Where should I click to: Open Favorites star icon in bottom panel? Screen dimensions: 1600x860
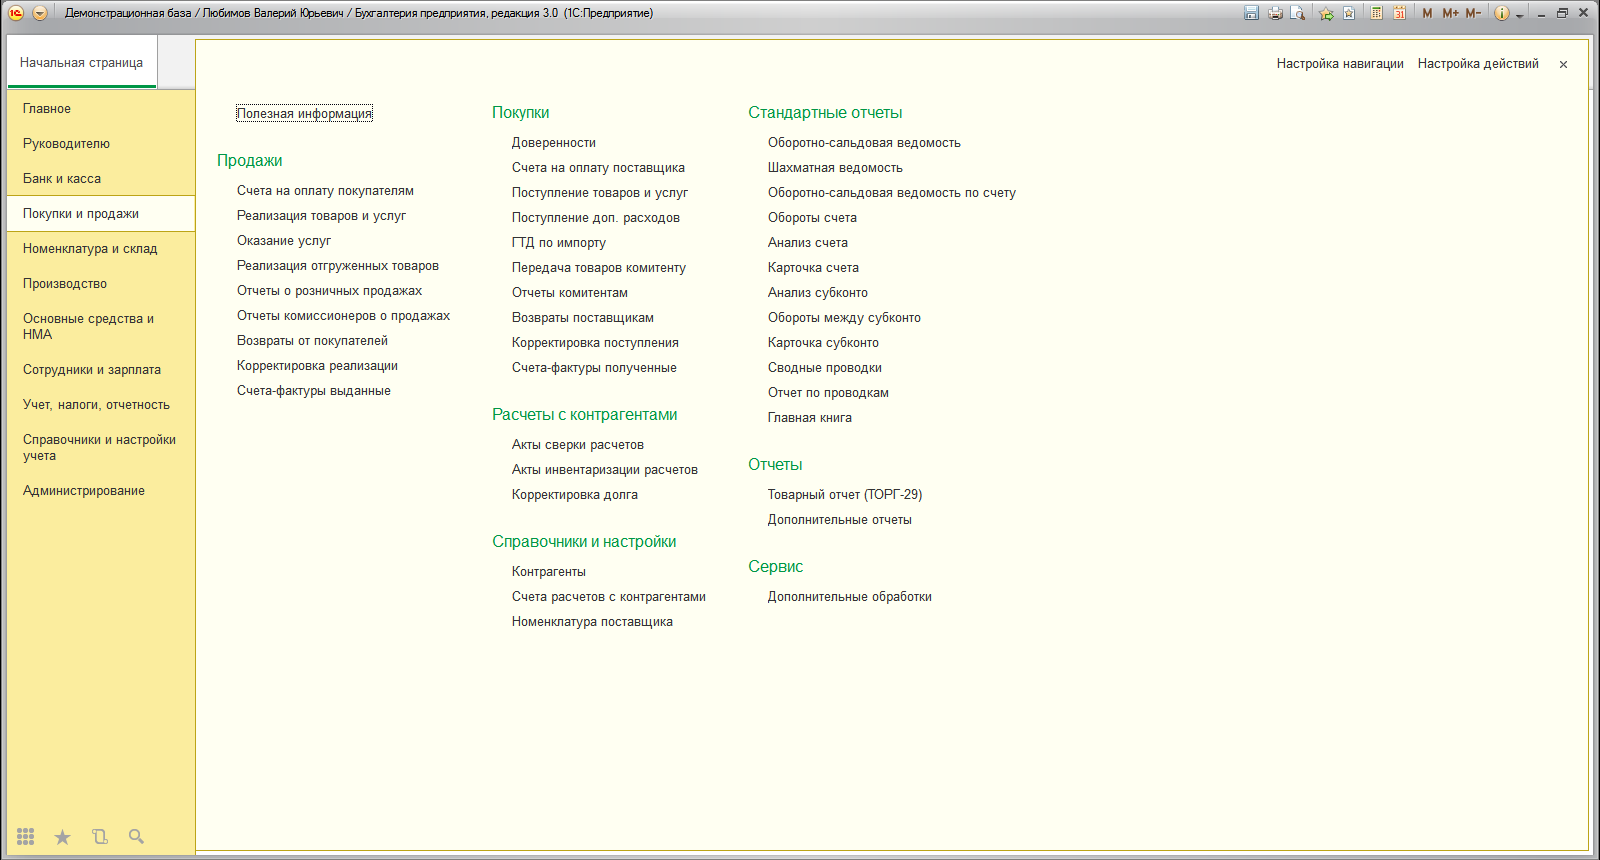62,837
